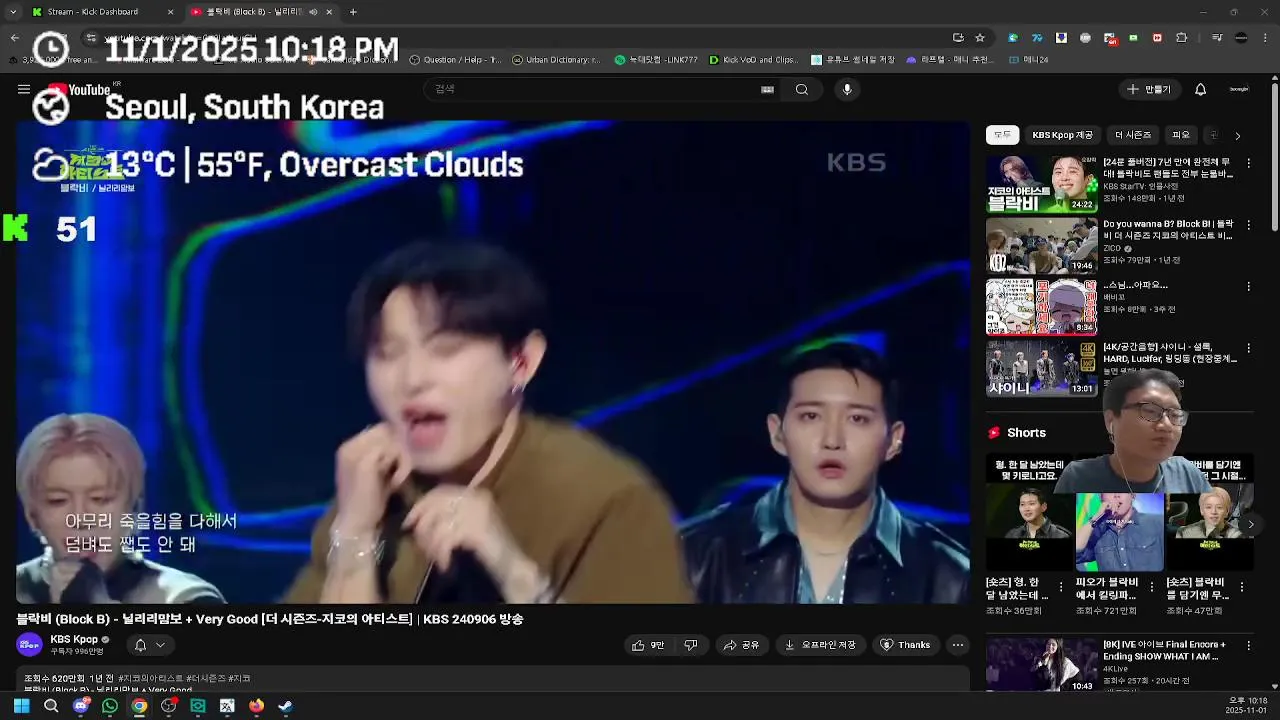1280x720 pixels.
Task: Open Google Chrome from the taskbar
Action: coord(139,706)
